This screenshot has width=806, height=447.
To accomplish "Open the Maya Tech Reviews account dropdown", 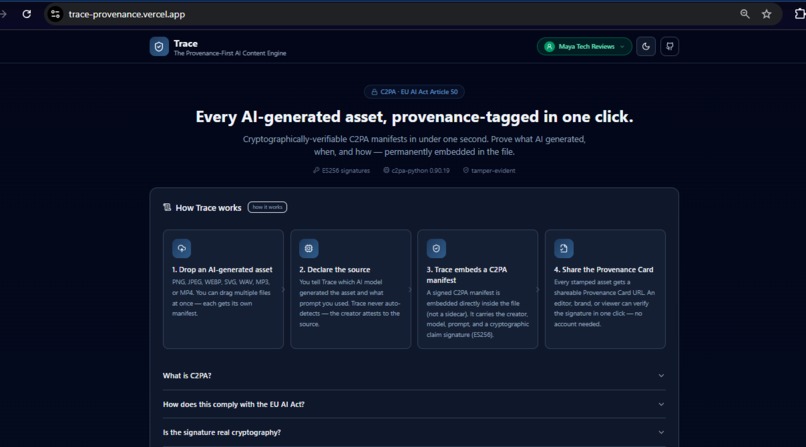I will 584,46.
